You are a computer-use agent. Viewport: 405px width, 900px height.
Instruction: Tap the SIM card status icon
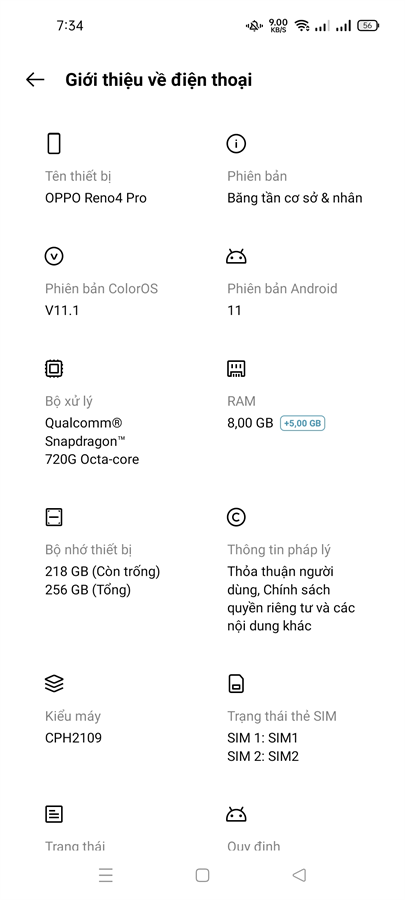(x=236, y=684)
